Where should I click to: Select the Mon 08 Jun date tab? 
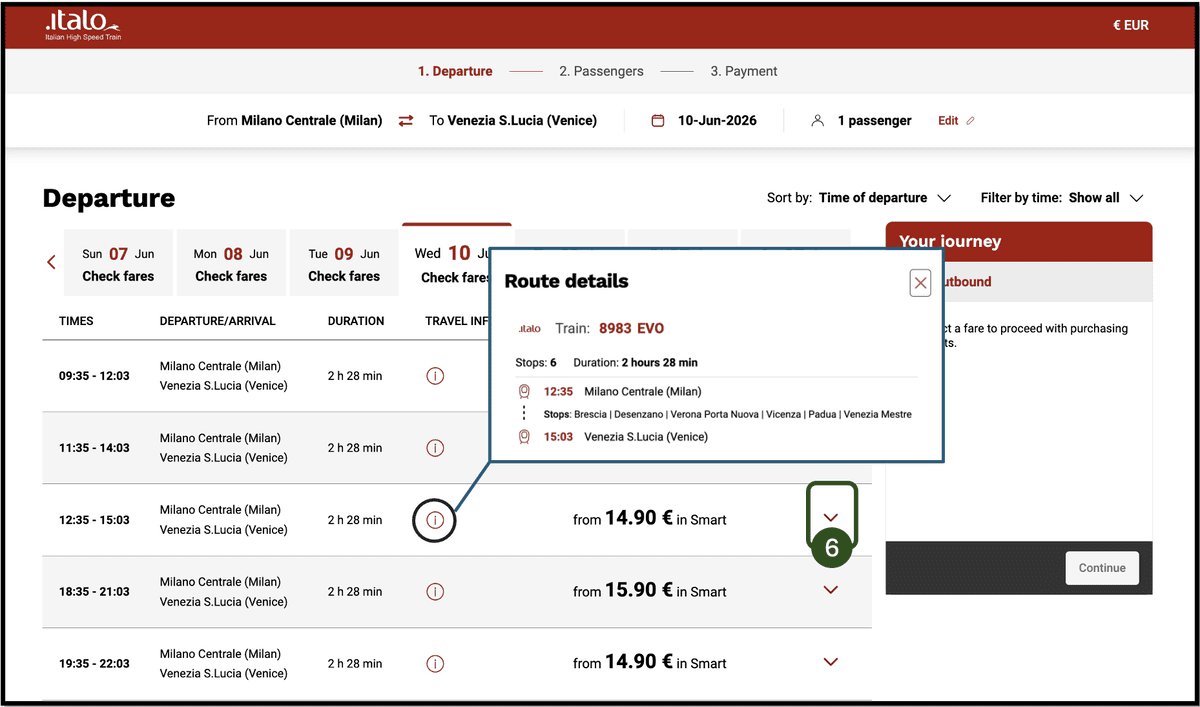[231, 263]
